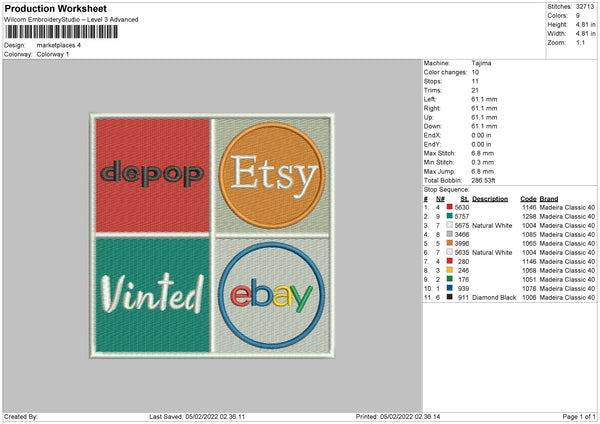Click the design name 'marketplaces 4'
The width and height of the screenshot is (600, 424).
tap(59, 45)
